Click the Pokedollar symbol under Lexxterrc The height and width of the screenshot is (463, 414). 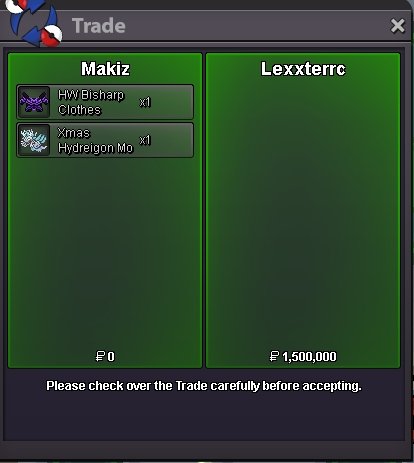point(274,356)
